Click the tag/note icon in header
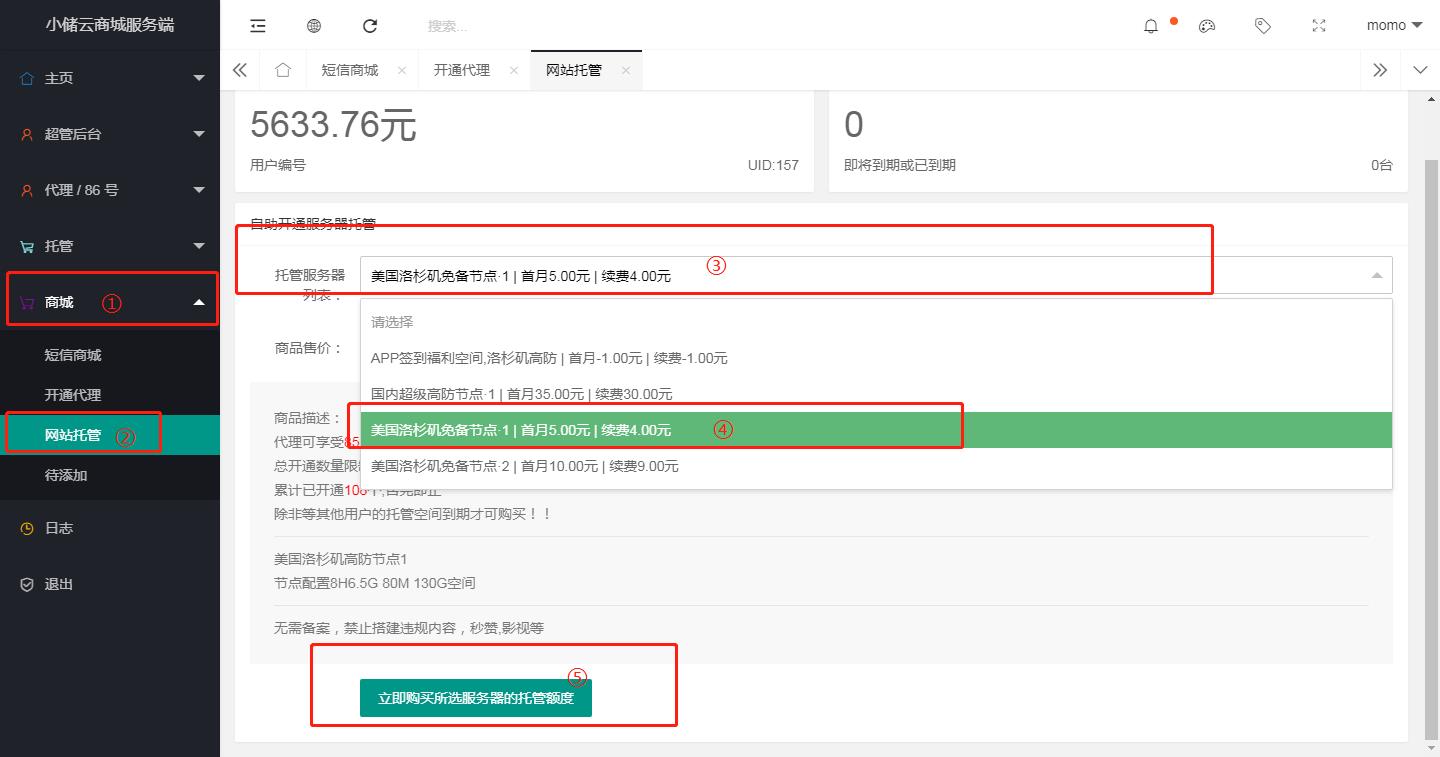The width and height of the screenshot is (1440, 757). coord(1263,26)
